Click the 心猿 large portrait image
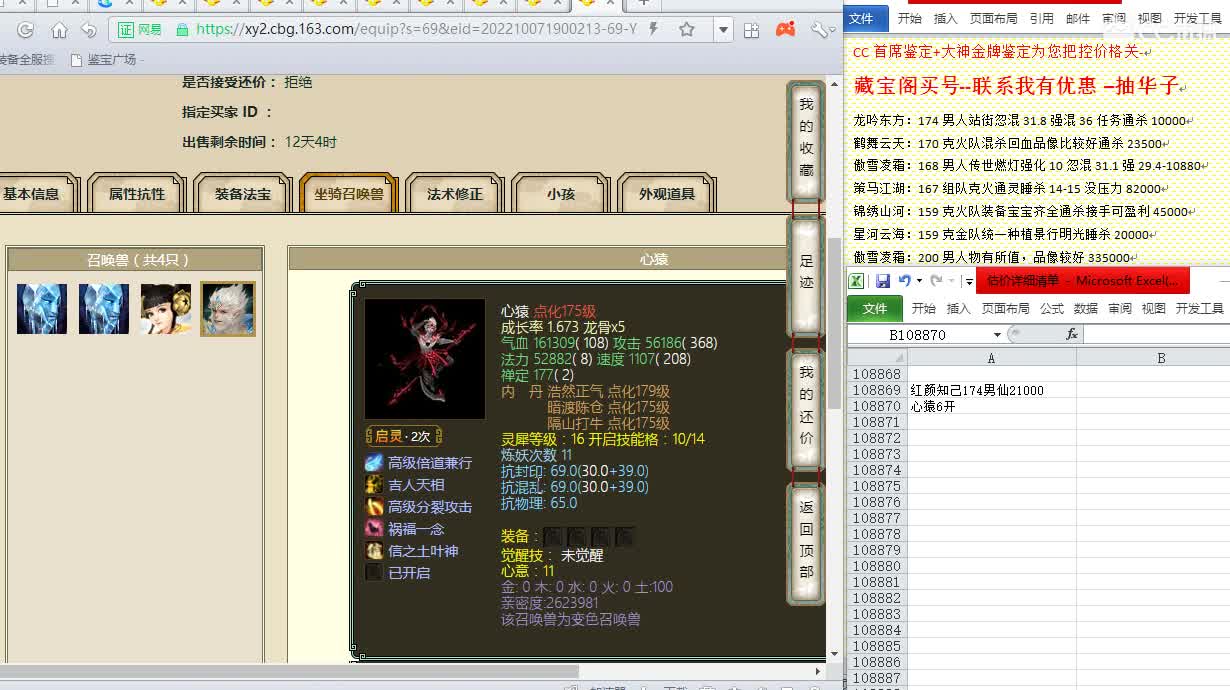 [425, 359]
